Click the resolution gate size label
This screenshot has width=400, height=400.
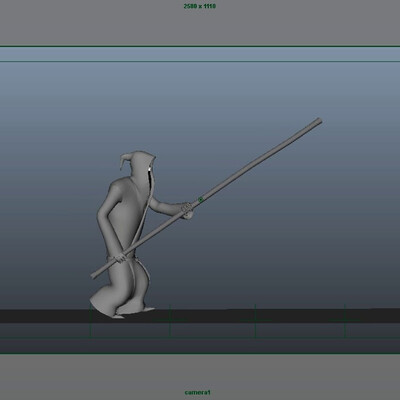click(200, 6)
